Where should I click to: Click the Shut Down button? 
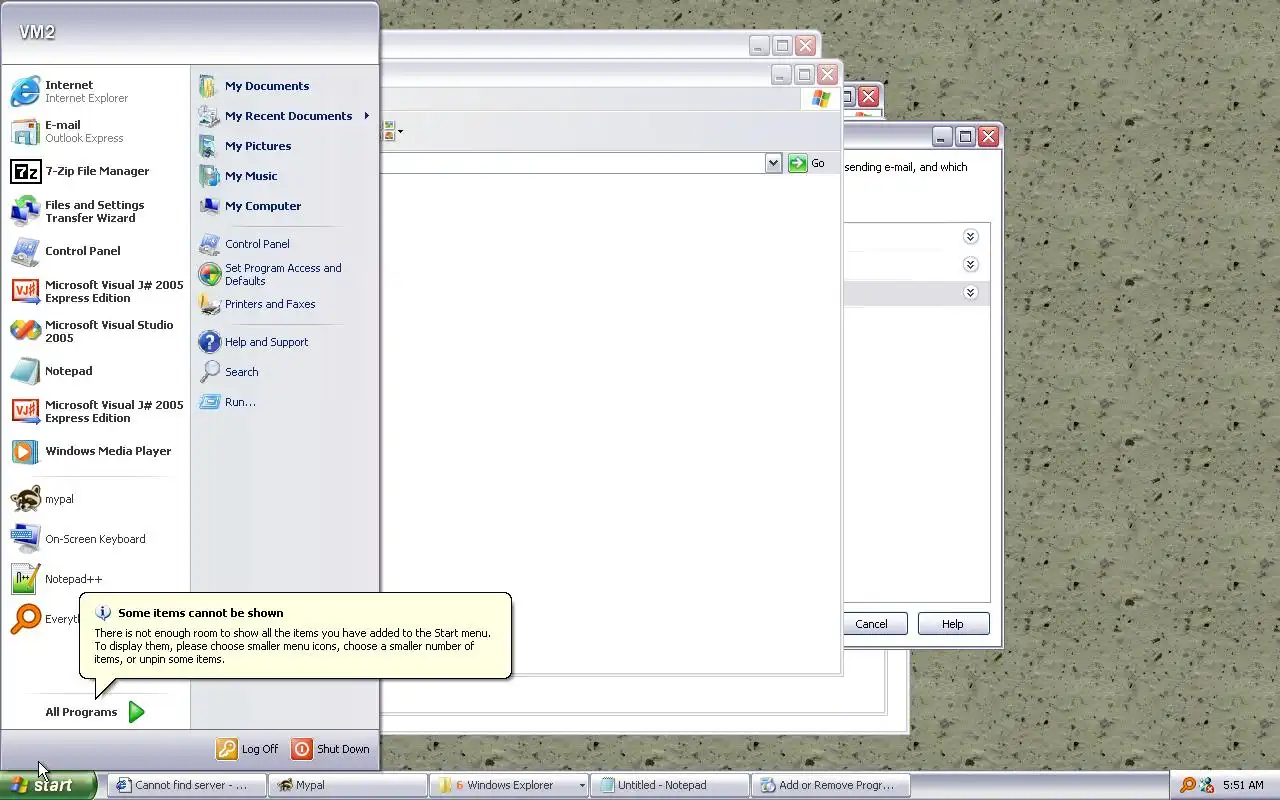(332, 749)
